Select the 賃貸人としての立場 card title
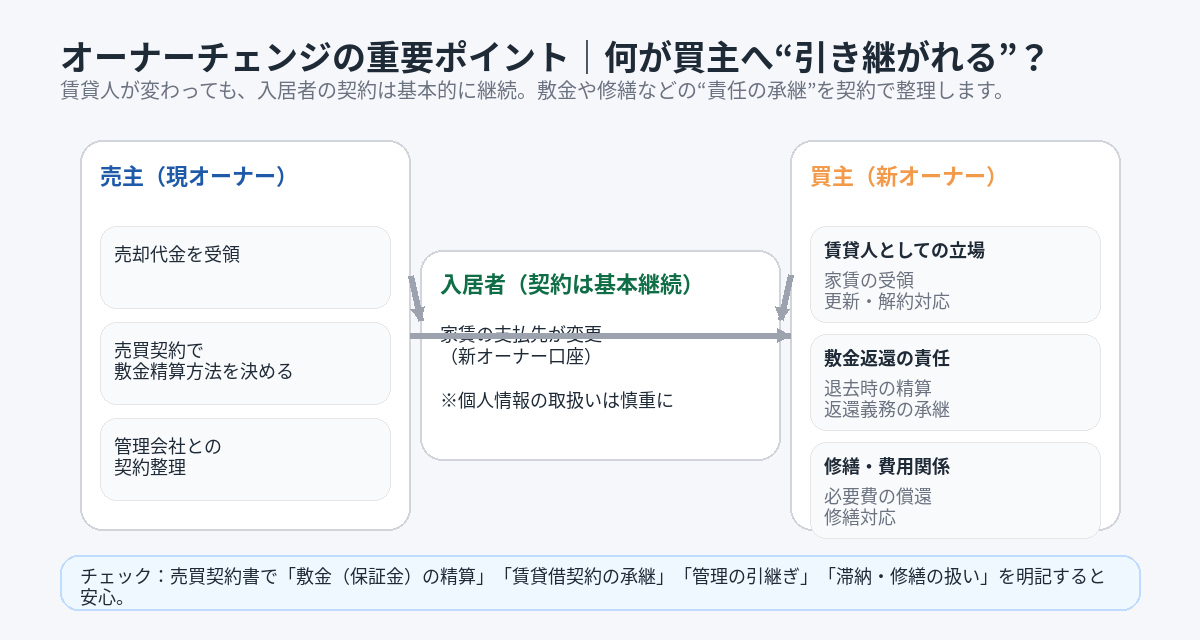The width and height of the screenshot is (1200, 640). coord(905,250)
